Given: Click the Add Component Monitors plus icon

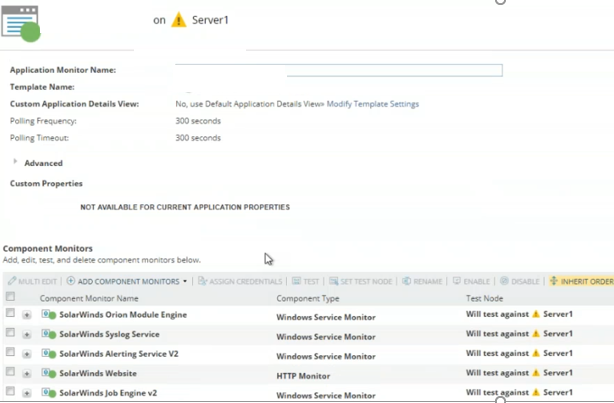Looking at the screenshot, I should 70,281.
